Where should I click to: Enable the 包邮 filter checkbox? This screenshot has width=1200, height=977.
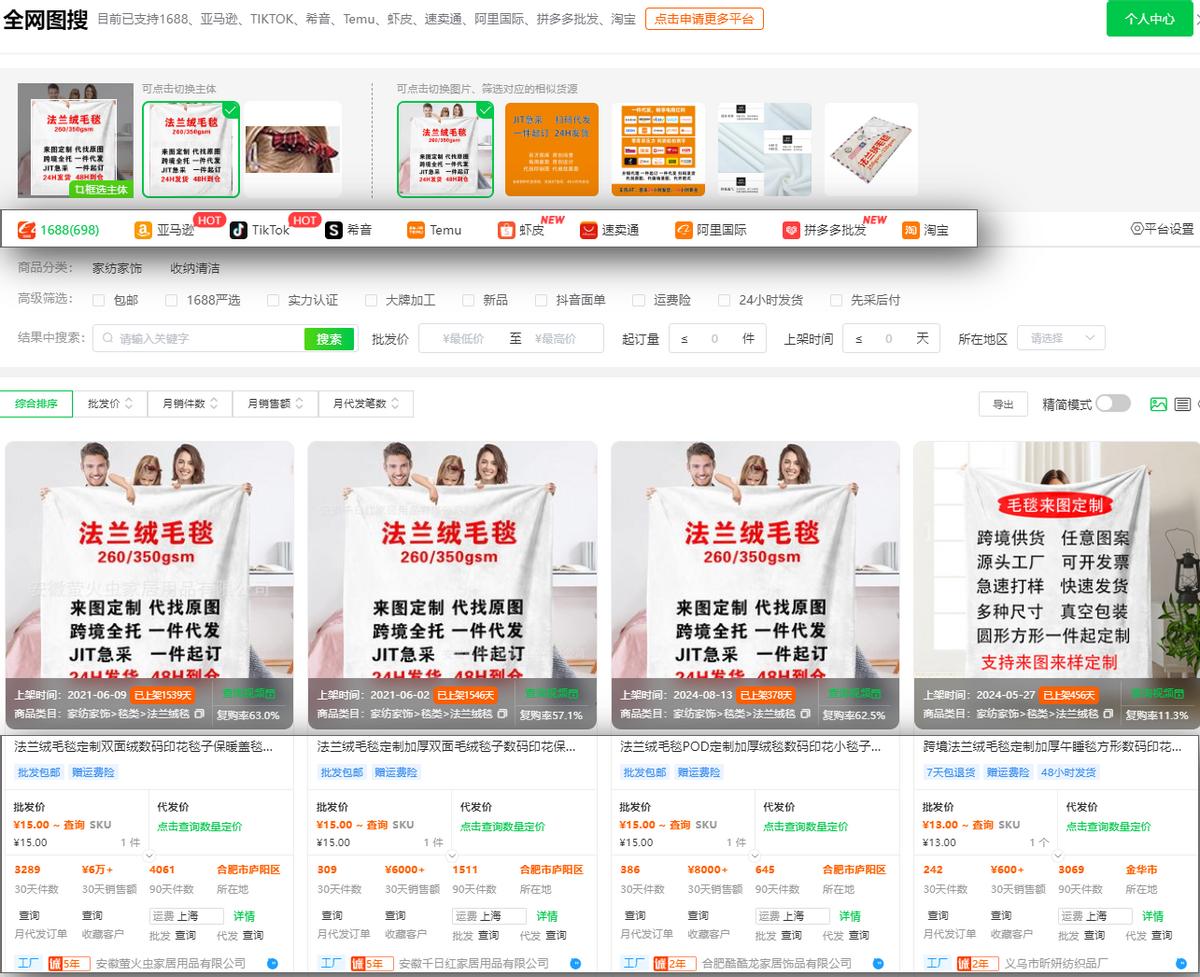[x=98, y=300]
